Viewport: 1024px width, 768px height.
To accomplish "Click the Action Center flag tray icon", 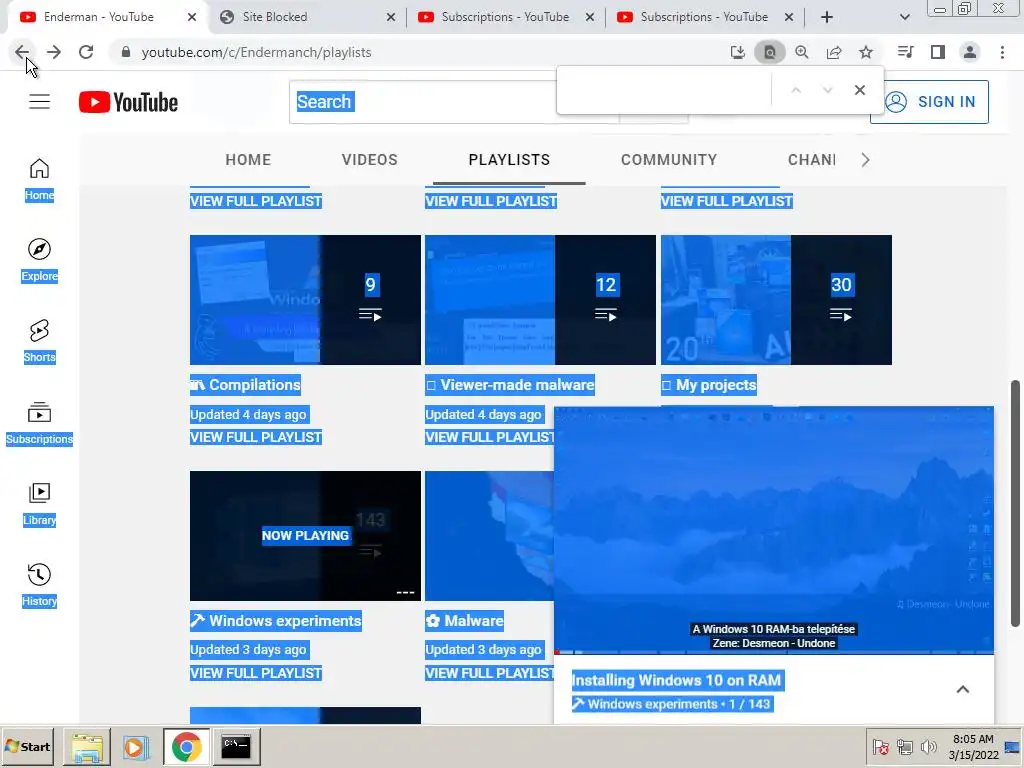I will pyautogui.click(x=881, y=746).
